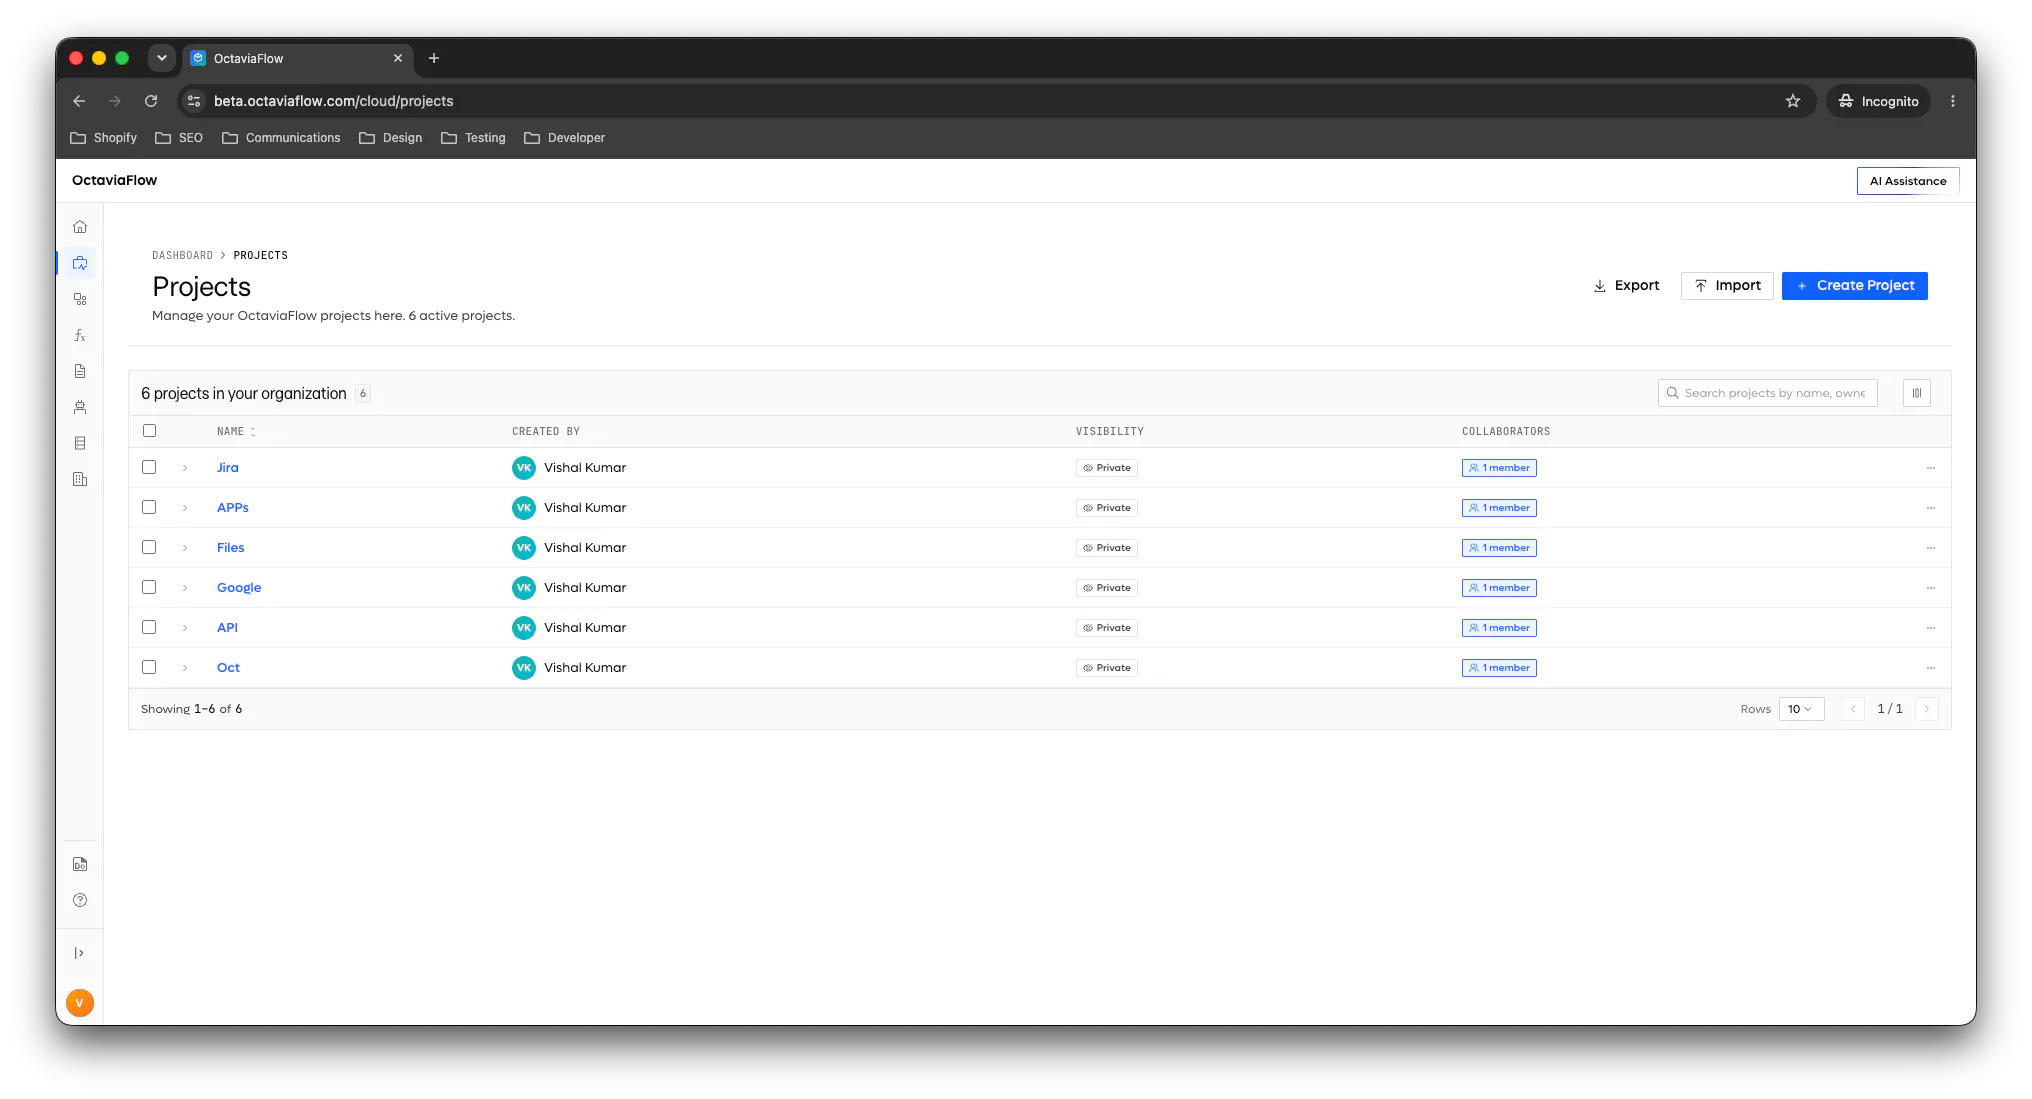Open the Shopify bookmarks folder
This screenshot has height=1099, width=2032.
[103, 138]
